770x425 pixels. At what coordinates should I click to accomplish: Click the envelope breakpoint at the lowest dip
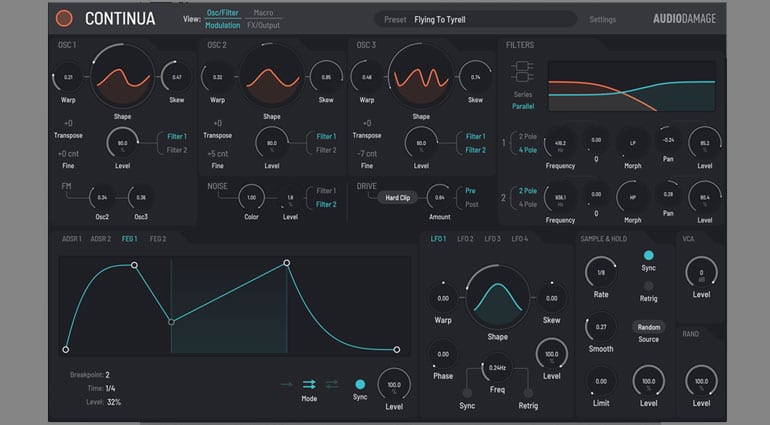tap(171, 322)
